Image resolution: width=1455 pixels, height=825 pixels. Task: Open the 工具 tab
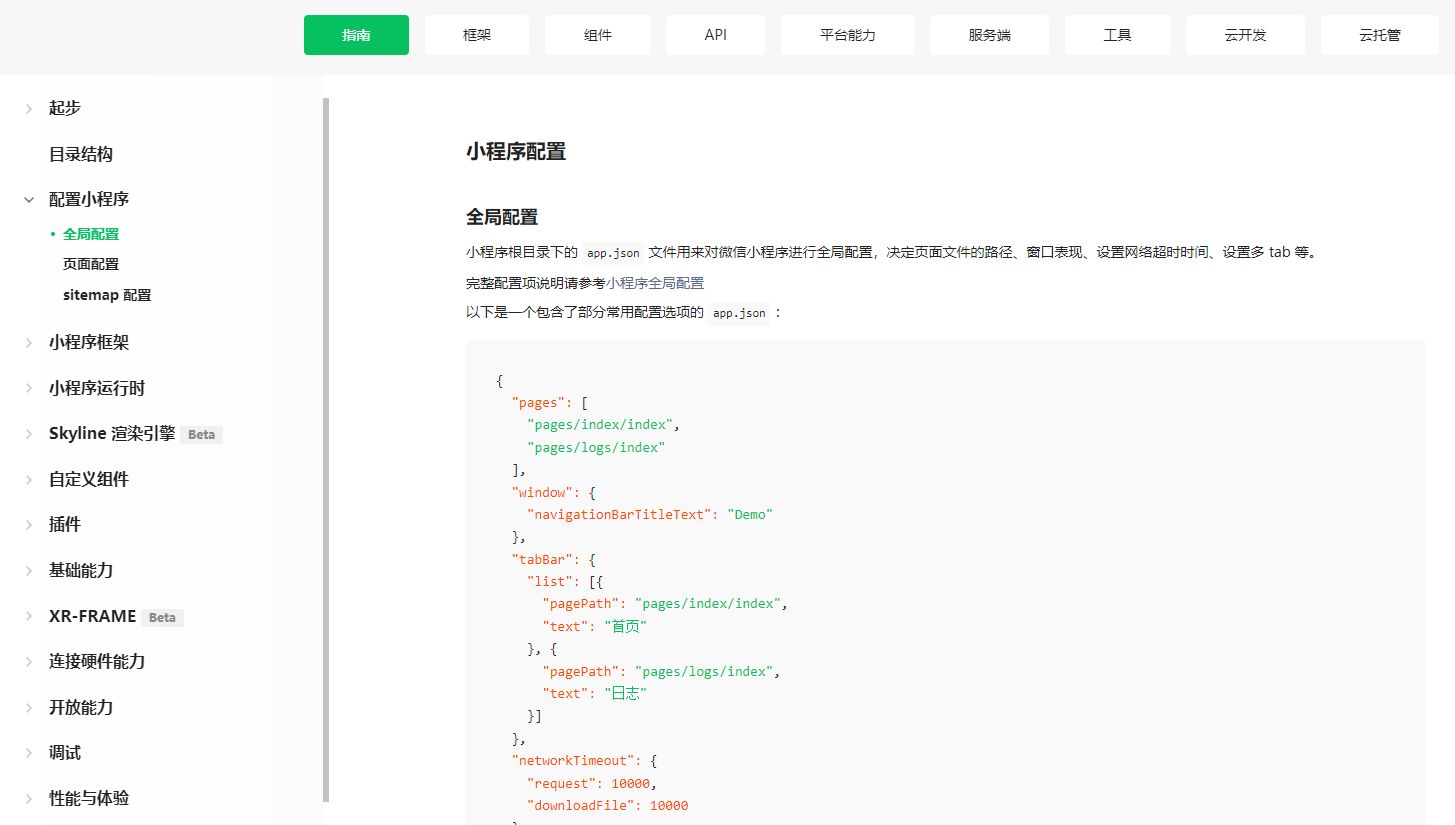(x=1117, y=35)
